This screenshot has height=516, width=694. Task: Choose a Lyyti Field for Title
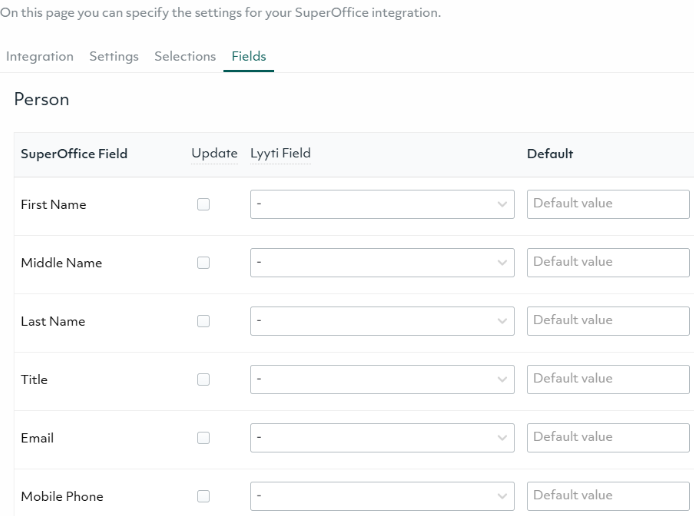point(381,380)
